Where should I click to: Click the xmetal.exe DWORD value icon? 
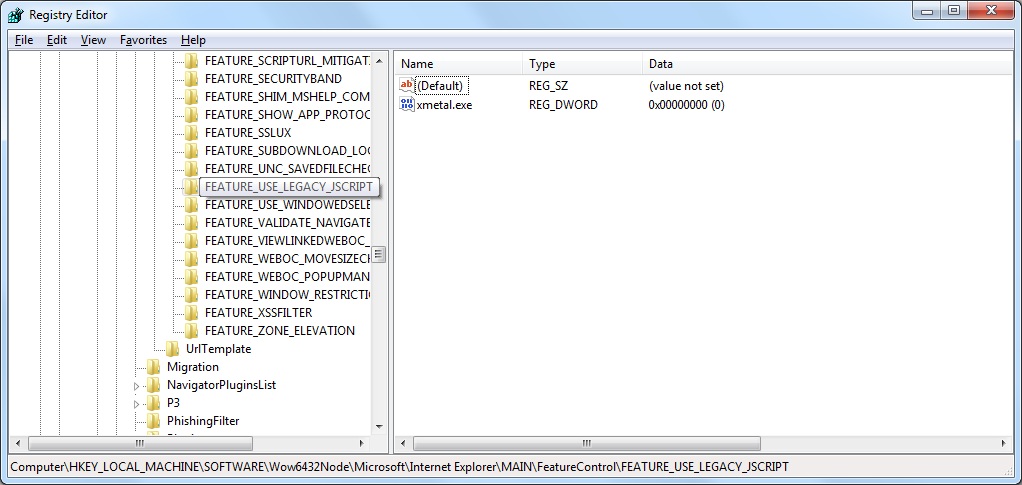[407, 104]
